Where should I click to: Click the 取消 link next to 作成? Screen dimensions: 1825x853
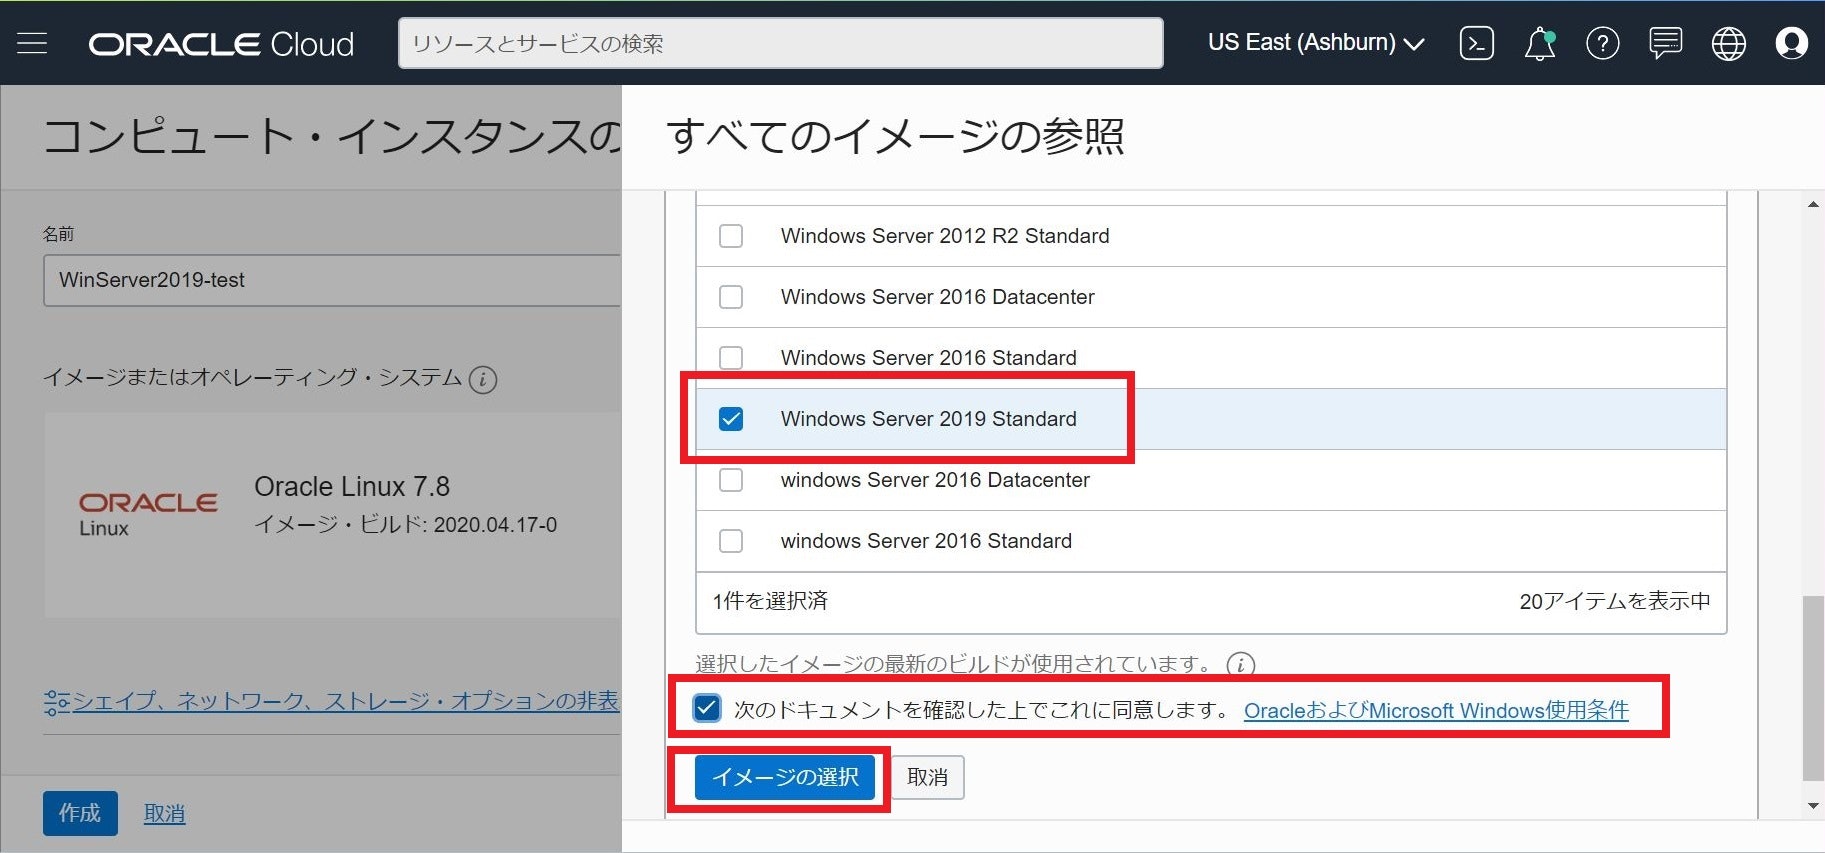click(164, 814)
